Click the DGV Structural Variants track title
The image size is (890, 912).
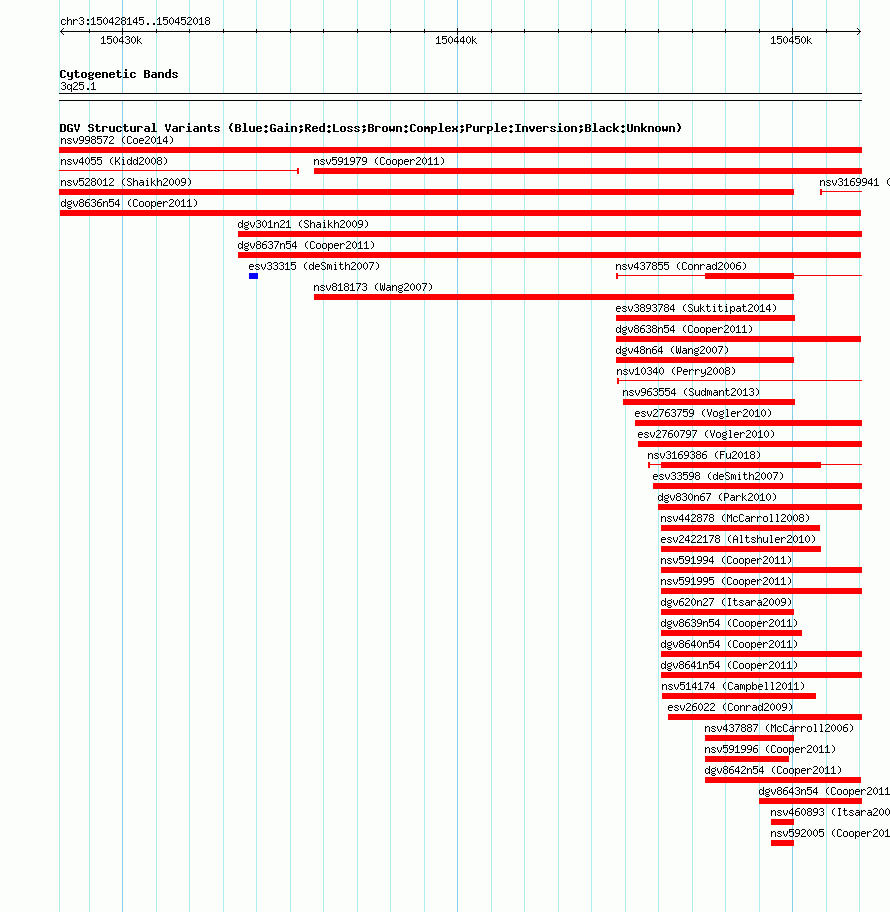coord(371,128)
